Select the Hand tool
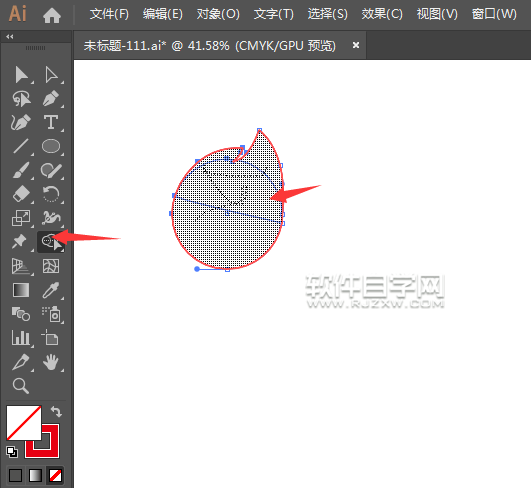The height and width of the screenshot is (488, 531). click(x=51, y=362)
